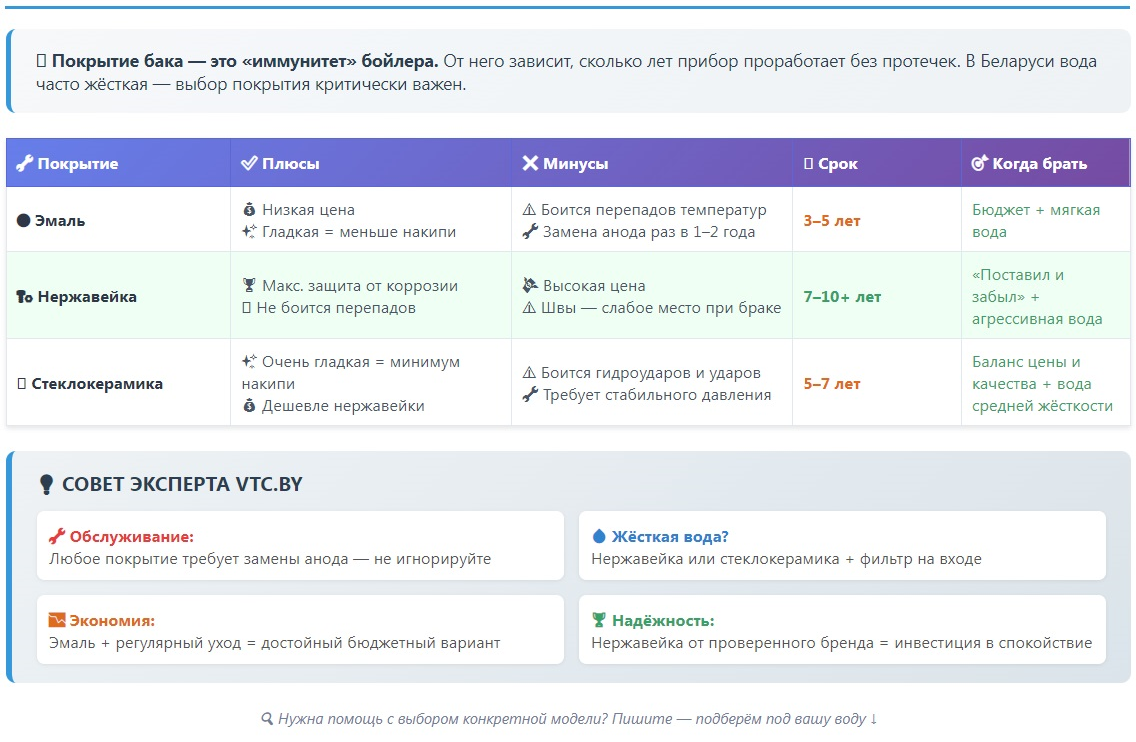Click the black circle icon beside Эмаль

[24, 221]
